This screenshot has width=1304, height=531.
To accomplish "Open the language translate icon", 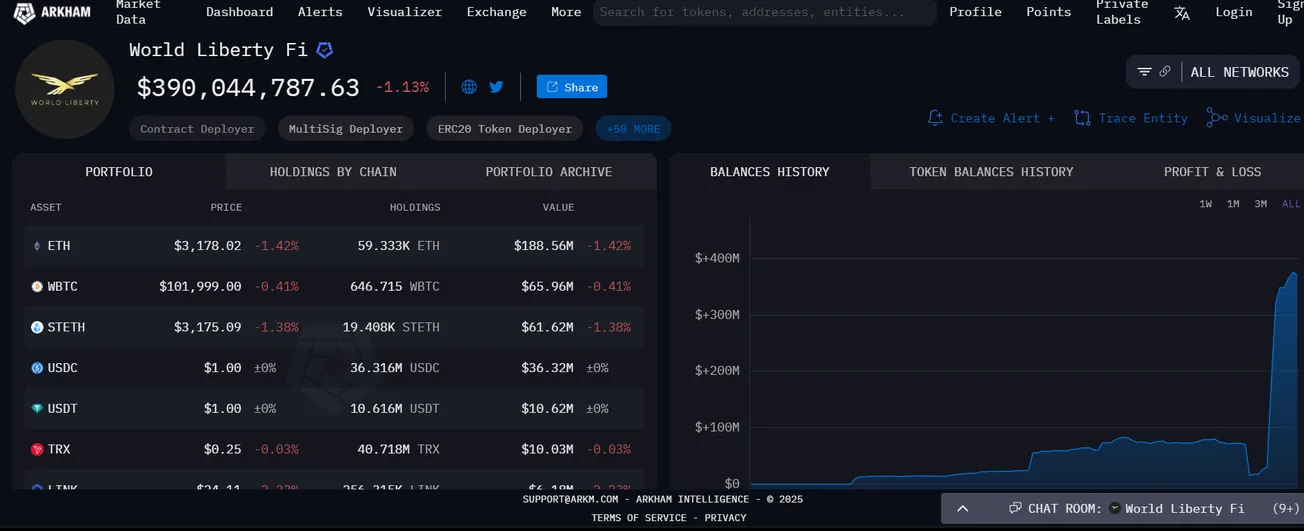I will click(x=1182, y=13).
